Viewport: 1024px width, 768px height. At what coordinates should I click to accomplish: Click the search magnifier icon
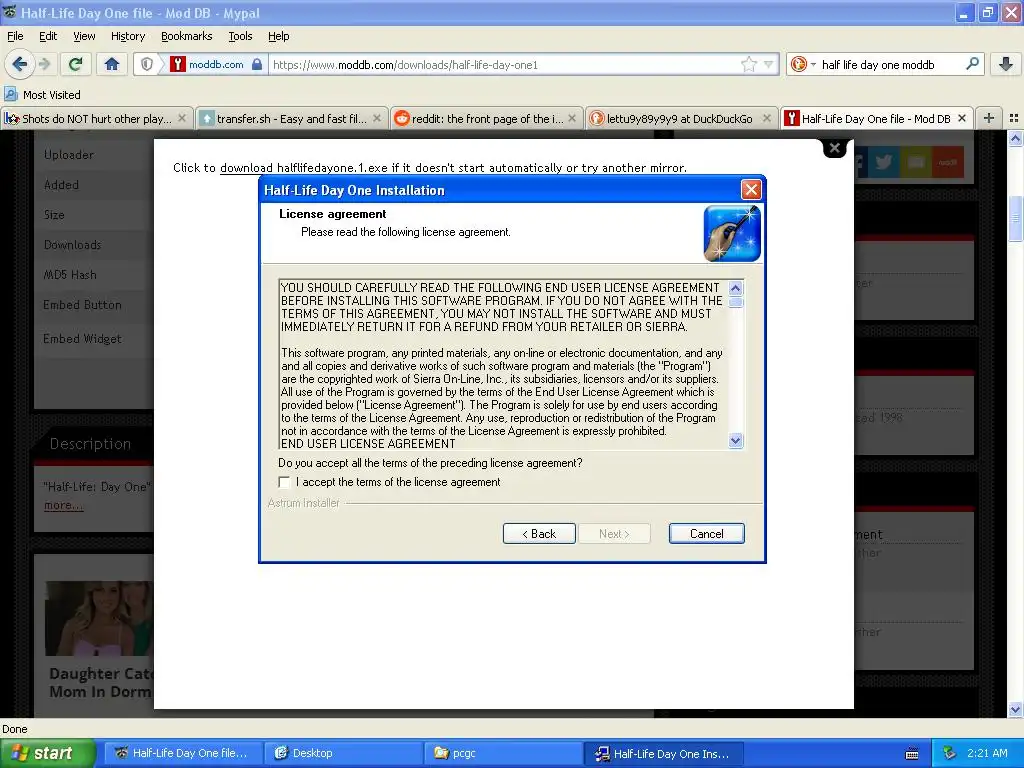(972, 64)
